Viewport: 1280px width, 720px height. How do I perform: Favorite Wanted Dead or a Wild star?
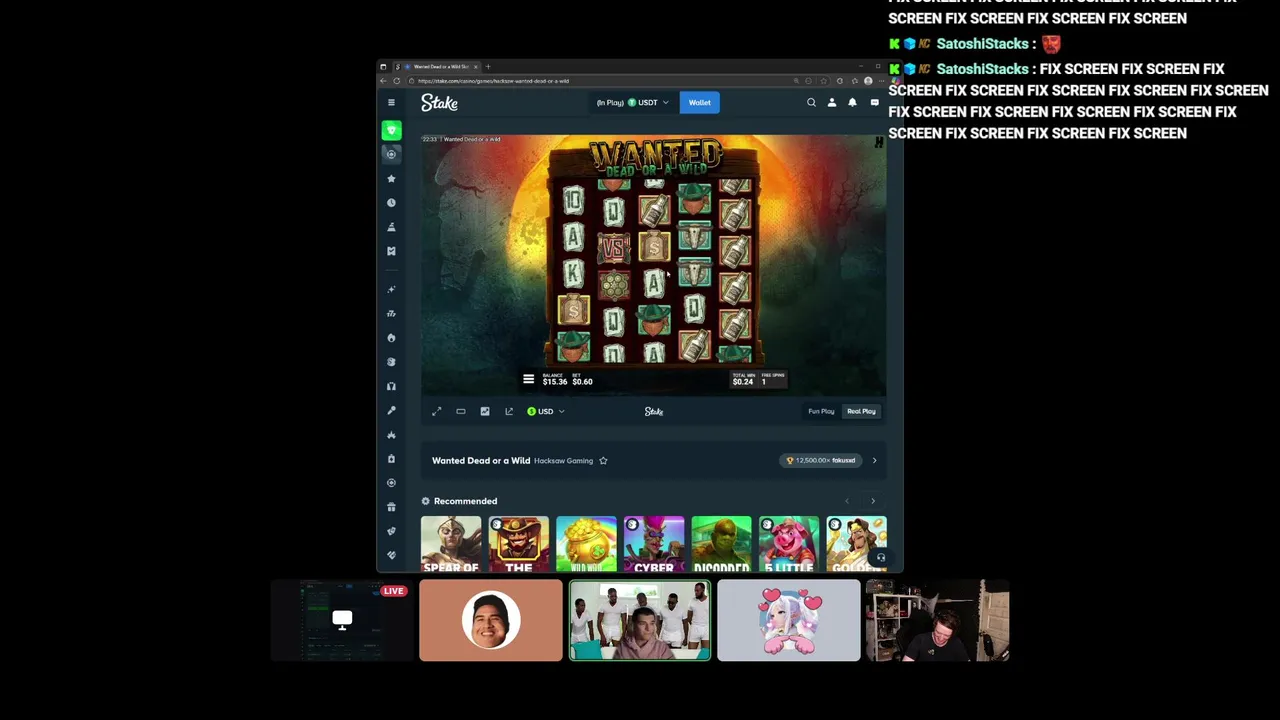tap(603, 460)
